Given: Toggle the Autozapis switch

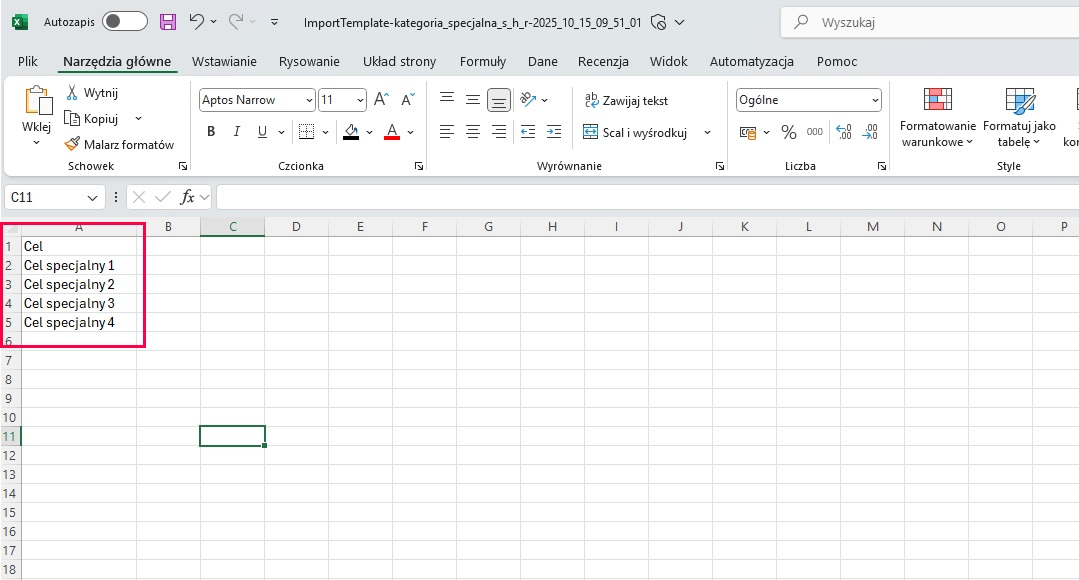Looking at the screenshot, I should pyautogui.click(x=124, y=22).
